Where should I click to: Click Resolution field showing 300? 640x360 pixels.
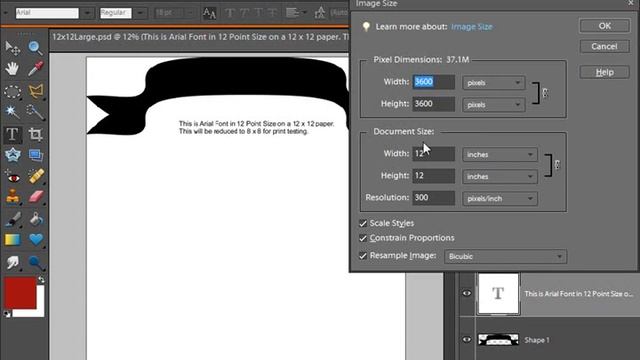click(x=433, y=198)
